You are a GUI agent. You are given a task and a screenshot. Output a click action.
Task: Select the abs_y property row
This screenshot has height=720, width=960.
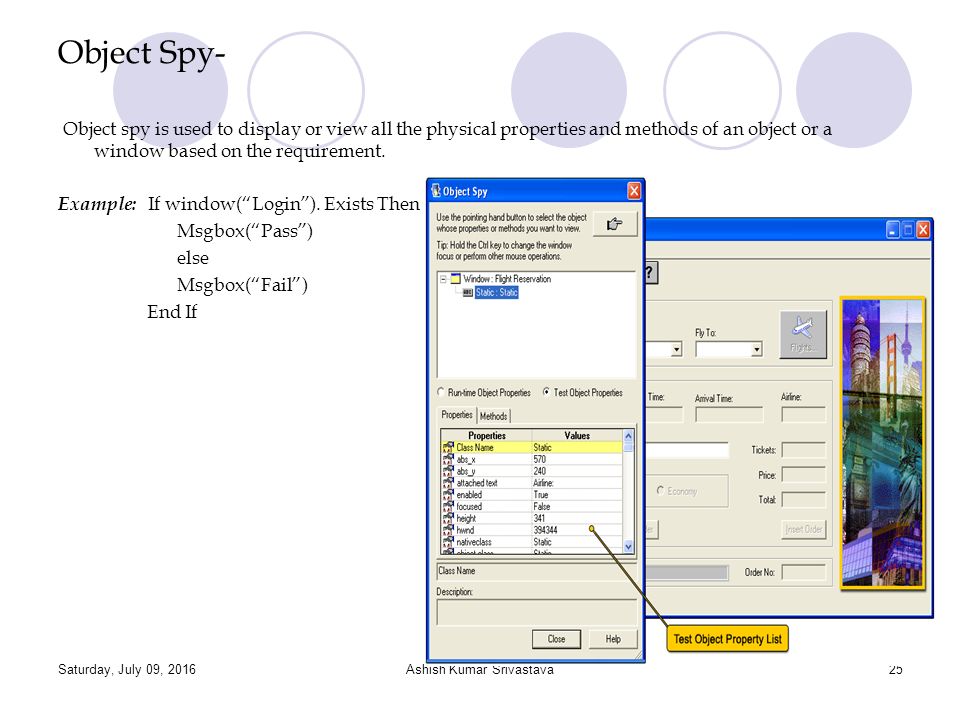(x=531, y=471)
